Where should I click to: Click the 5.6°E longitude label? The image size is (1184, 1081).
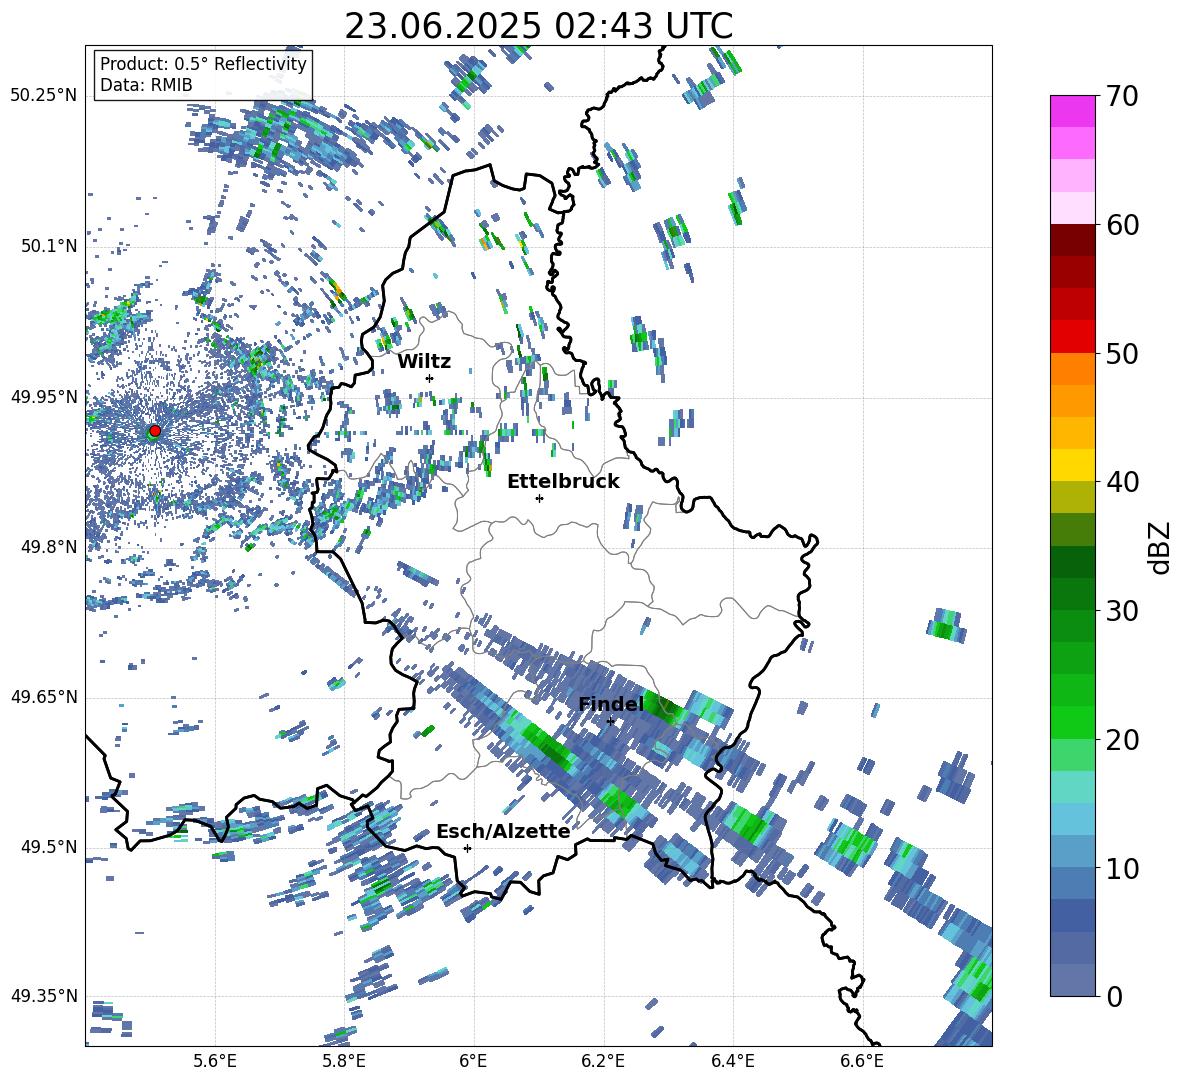(215, 1062)
